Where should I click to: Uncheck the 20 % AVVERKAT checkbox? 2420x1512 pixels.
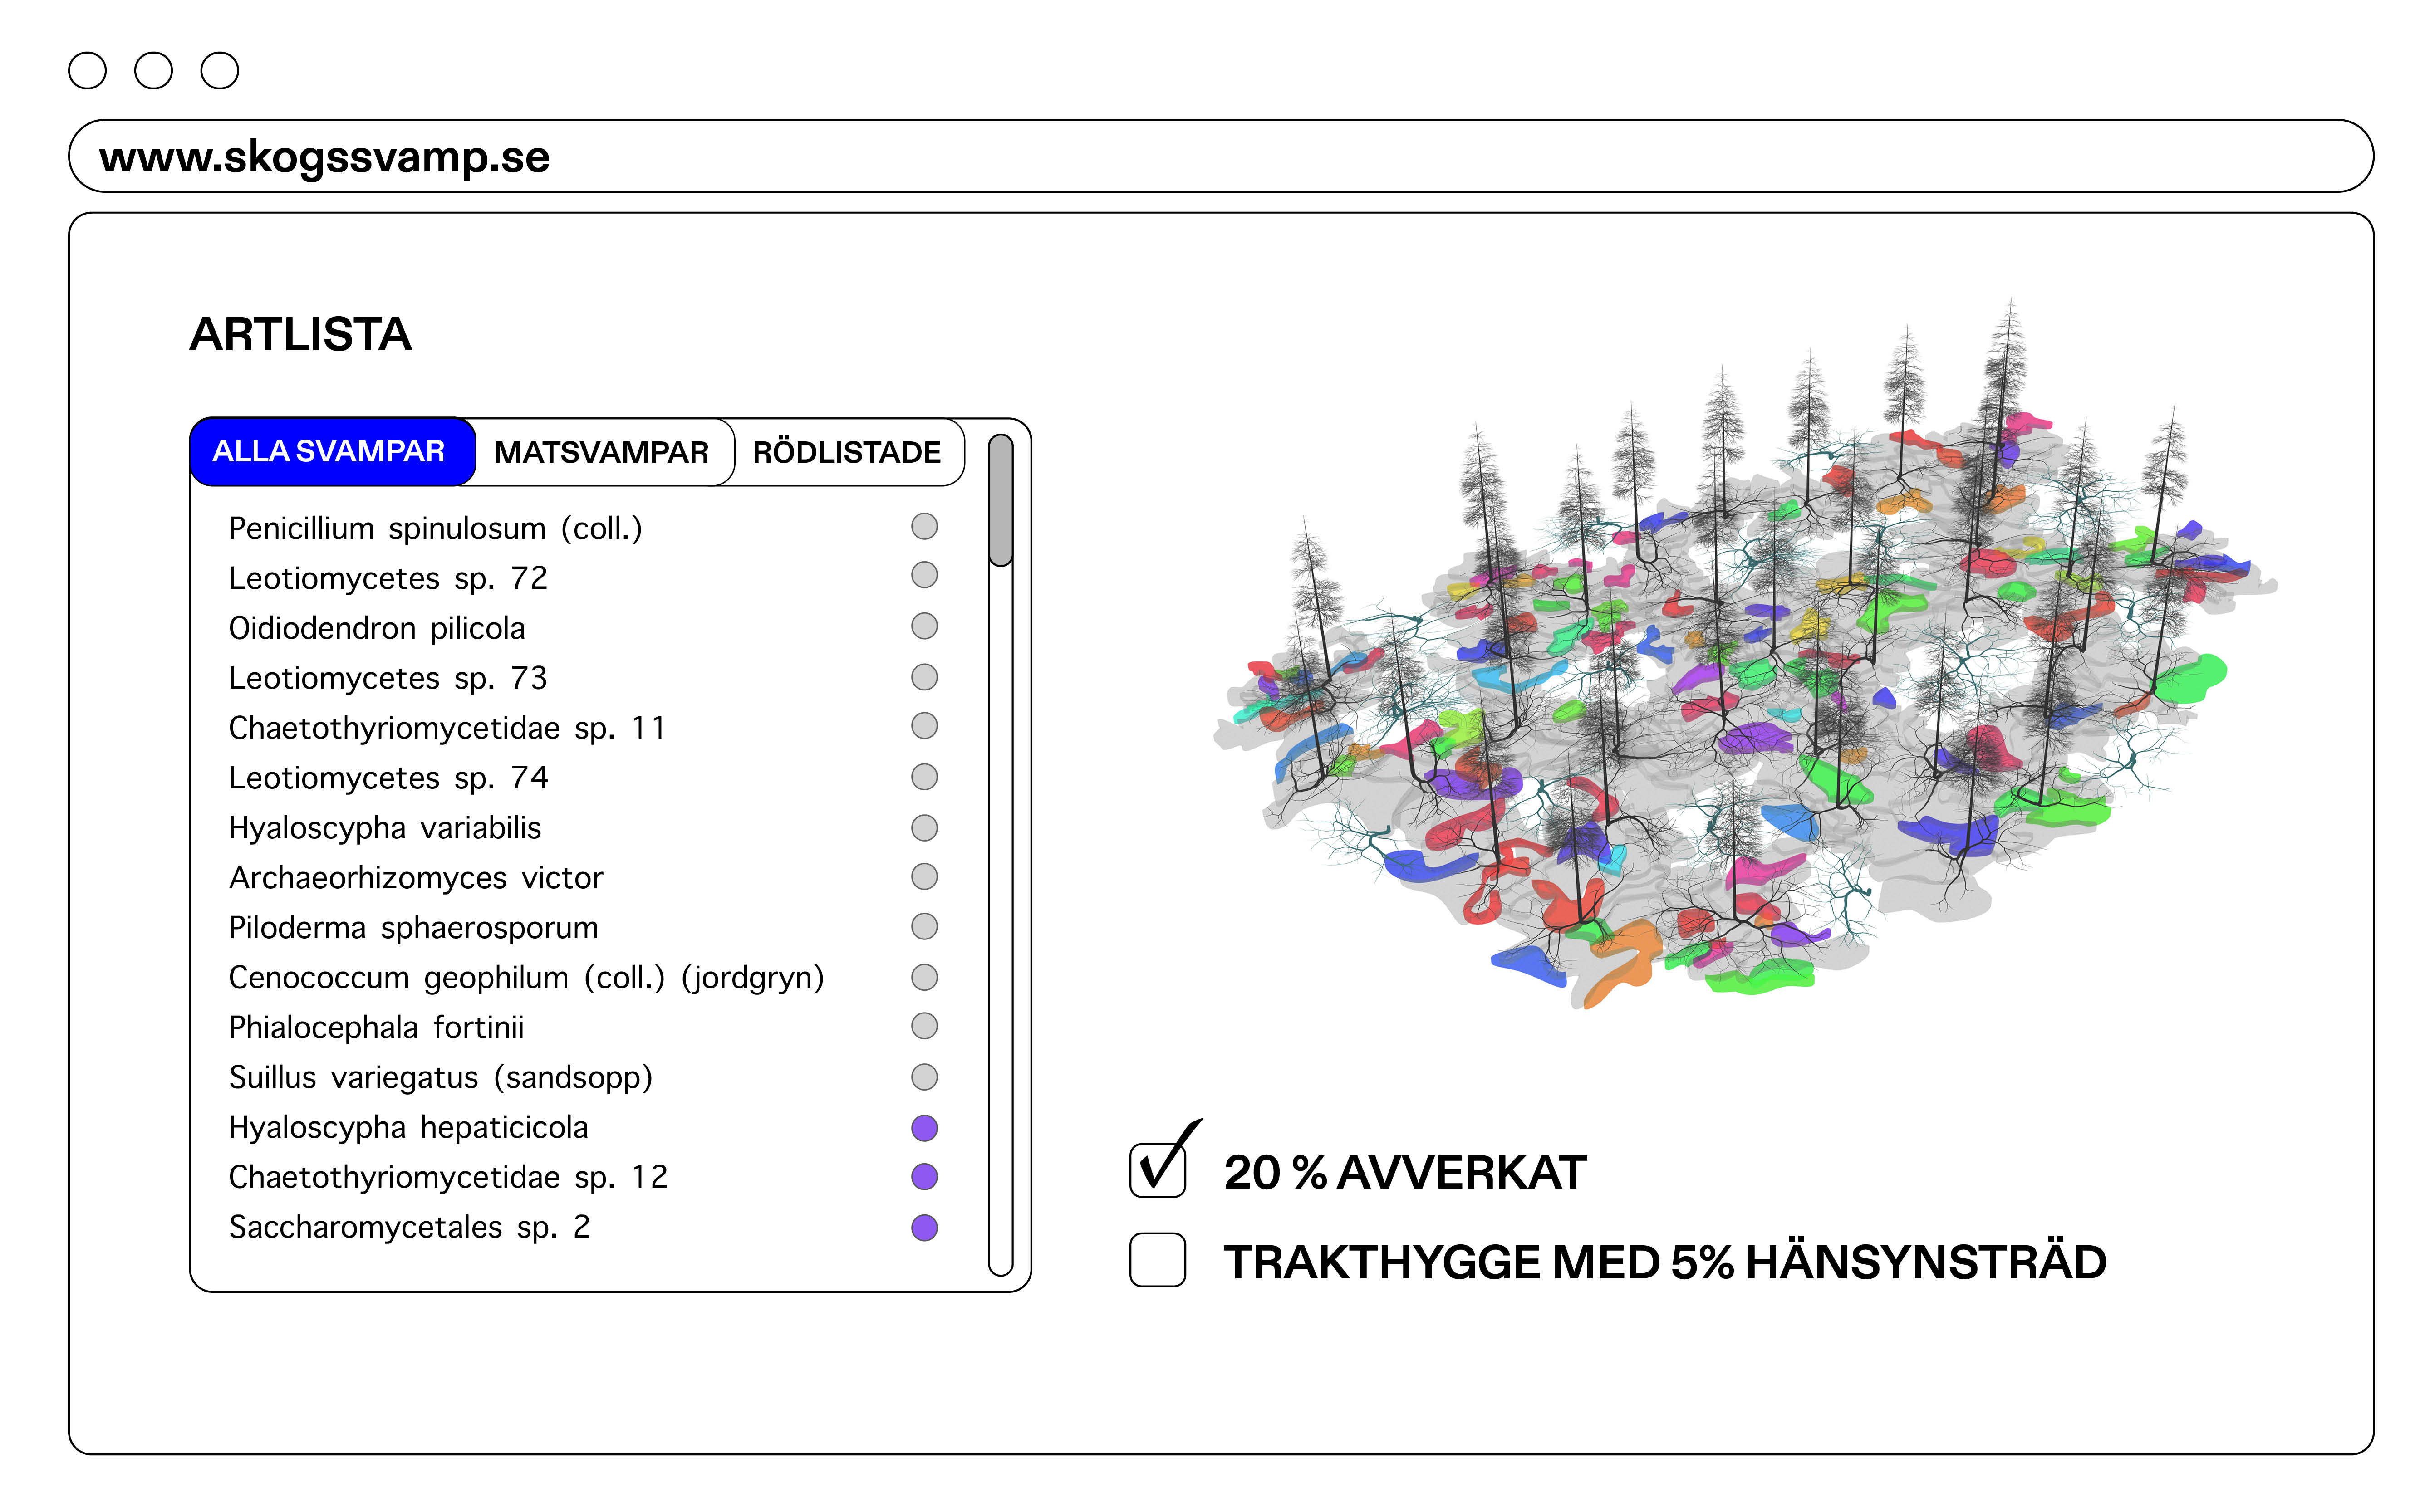pyautogui.click(x=1157, y=1170)
